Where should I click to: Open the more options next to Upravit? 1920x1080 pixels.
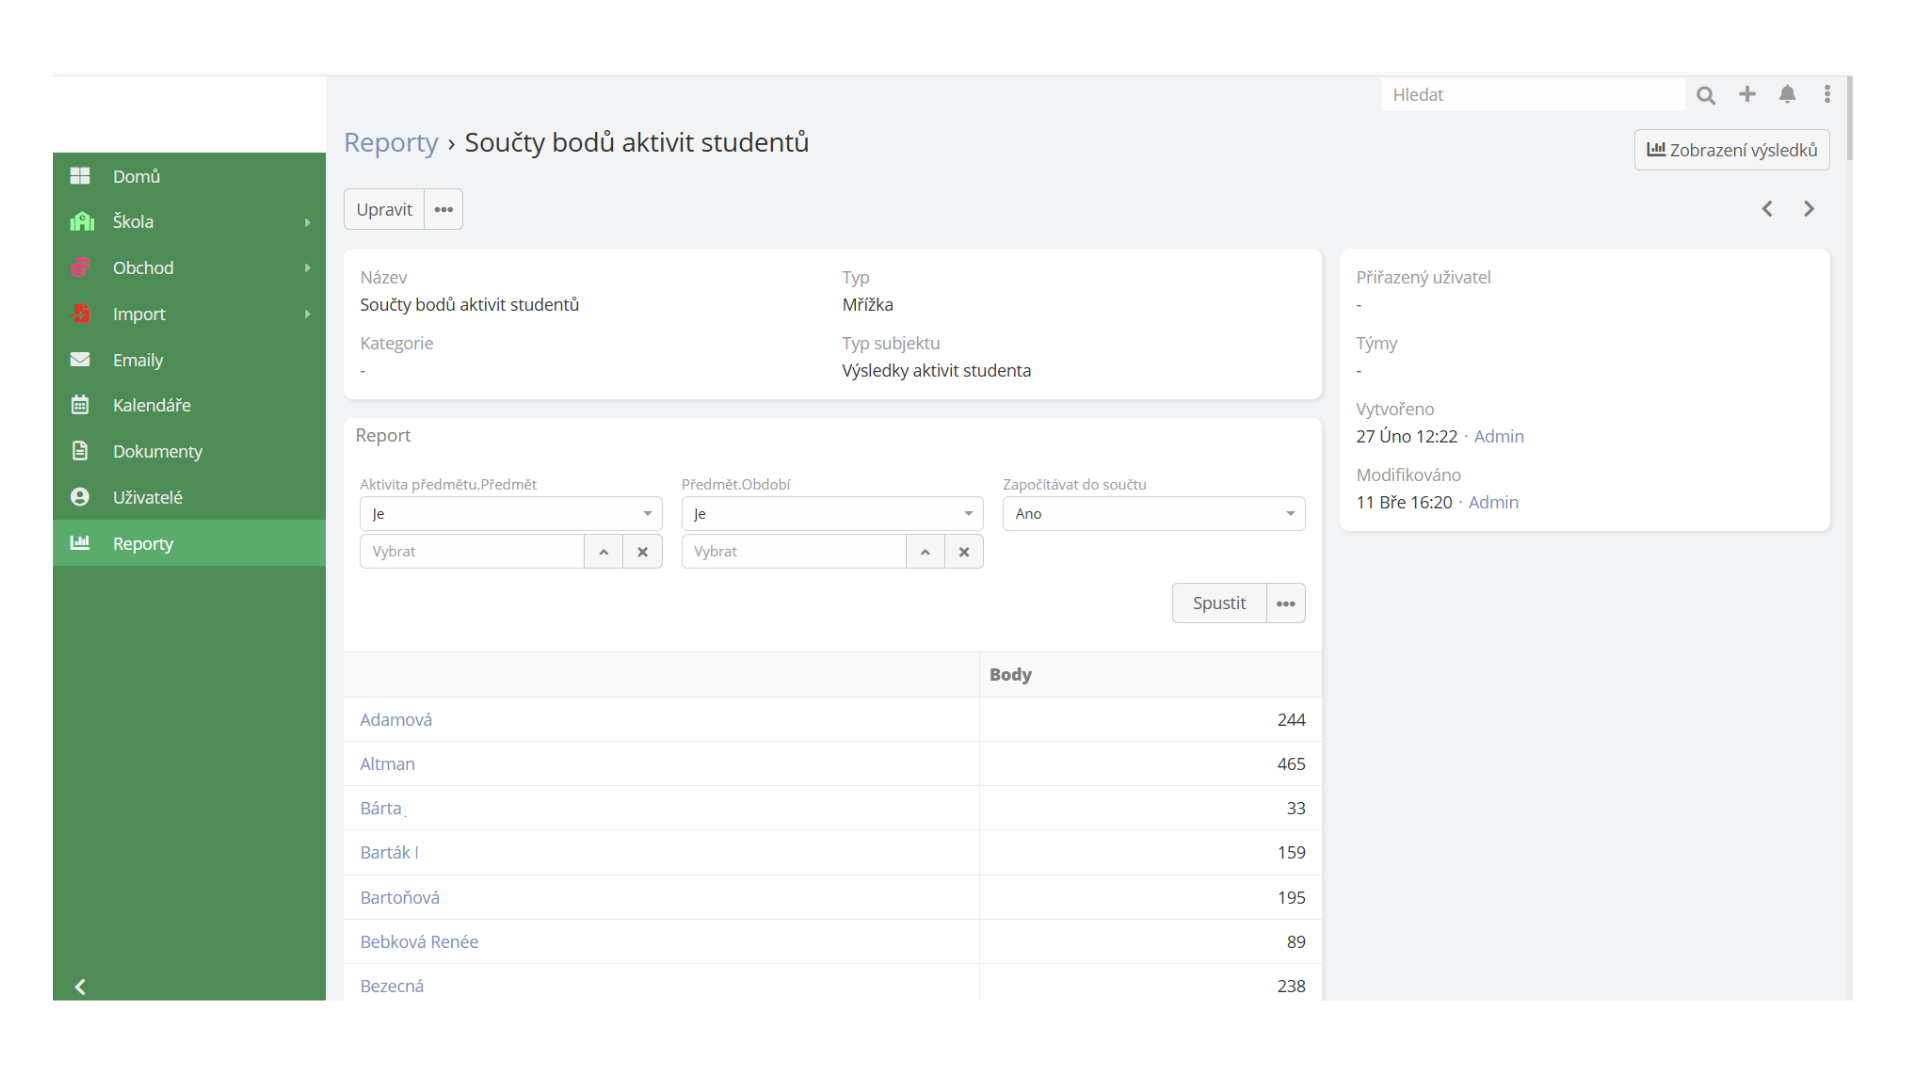(444, 210)
